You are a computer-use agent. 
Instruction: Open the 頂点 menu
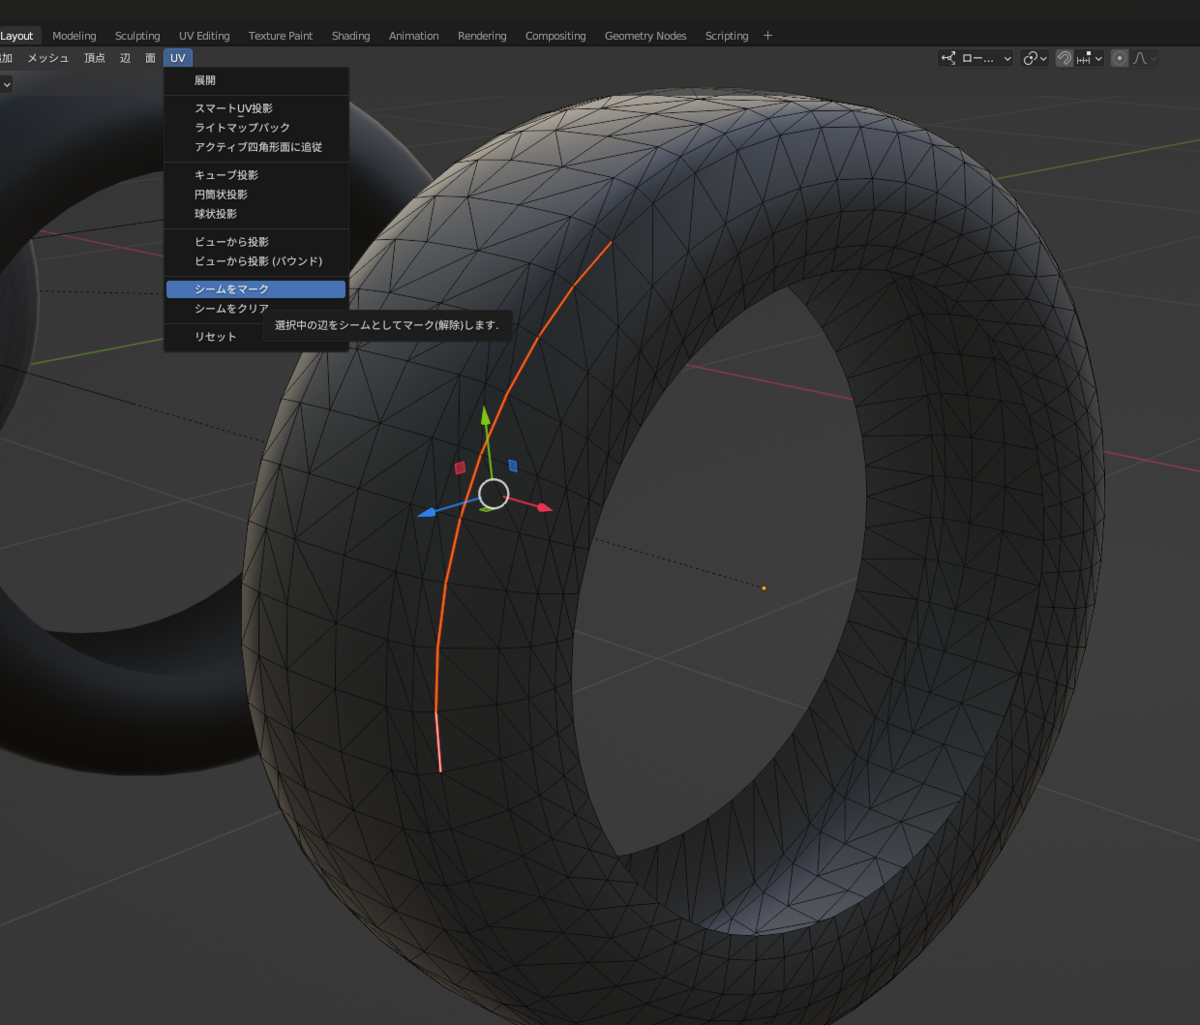tap(95, 58)
